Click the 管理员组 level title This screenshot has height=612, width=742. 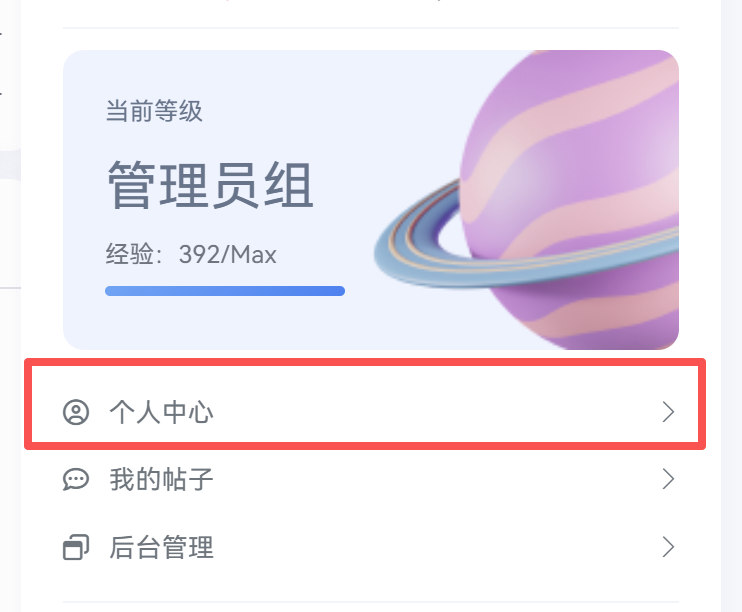pyautogui.click(x=210, y=185)
